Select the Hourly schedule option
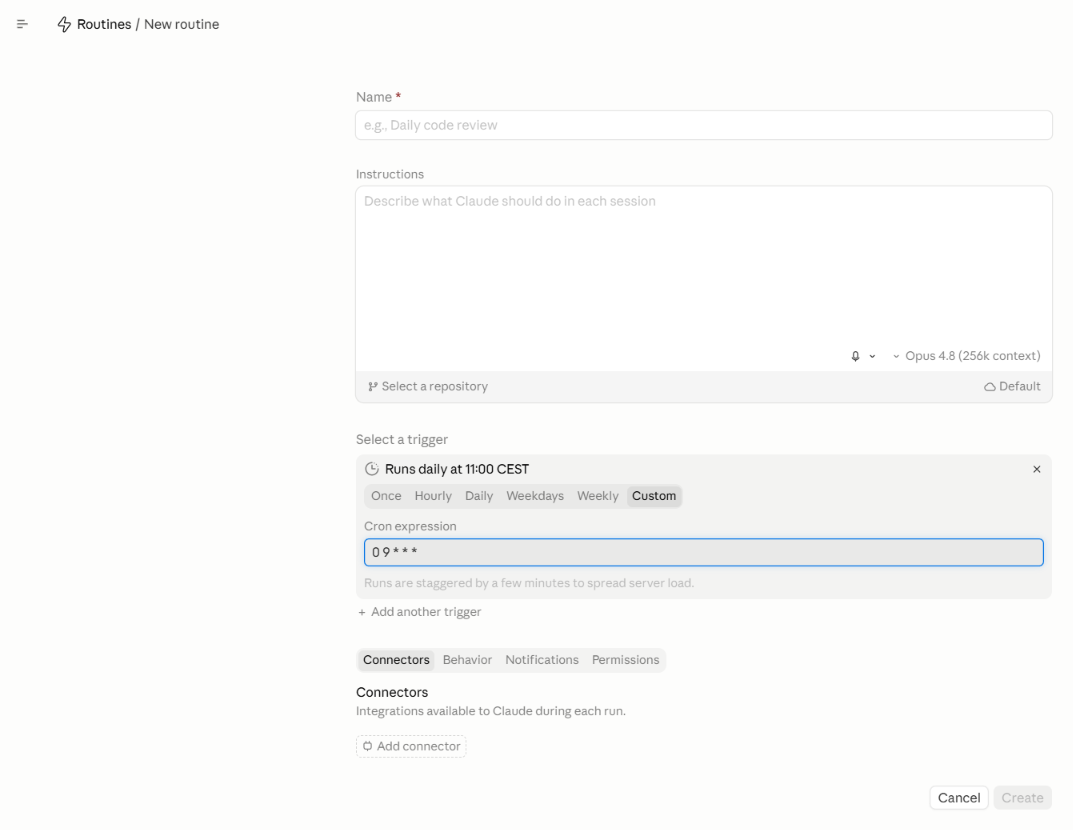The width and height of the screenshot is (1073, 830). pyautogui.click(x=433, y=495)
